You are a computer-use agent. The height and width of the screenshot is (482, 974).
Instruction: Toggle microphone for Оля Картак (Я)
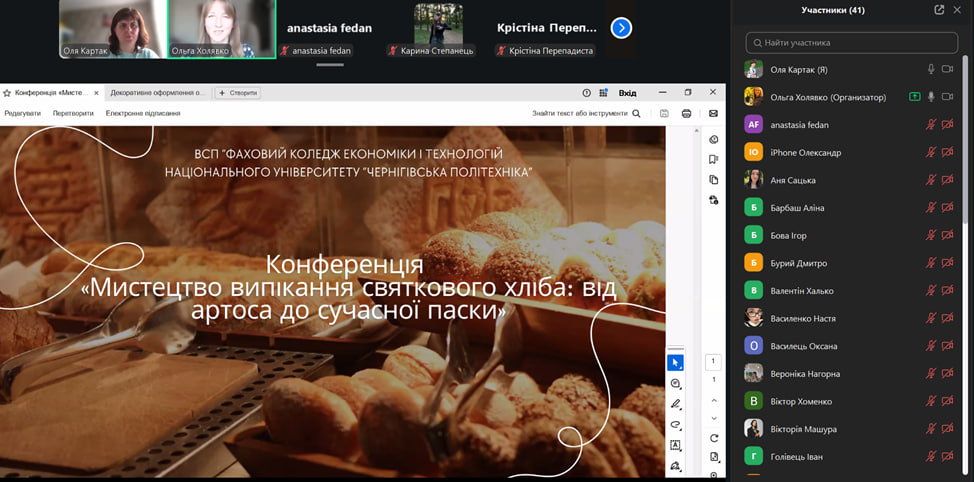coord(930,69)
